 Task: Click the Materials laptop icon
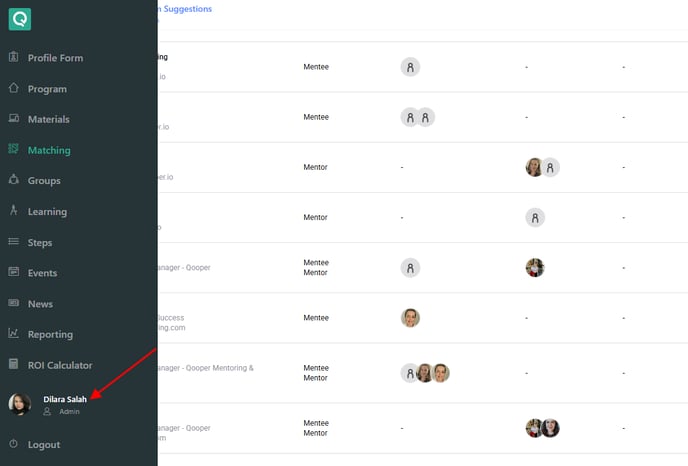click(x=14, y=119)
